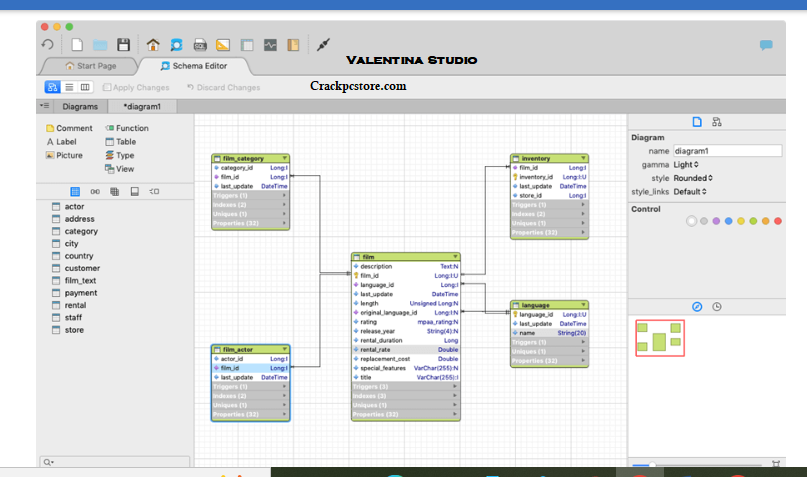Click the Save floppy disk toolbar icon
The width and height of the screenshot is (807, 477).
coord(123,45)
